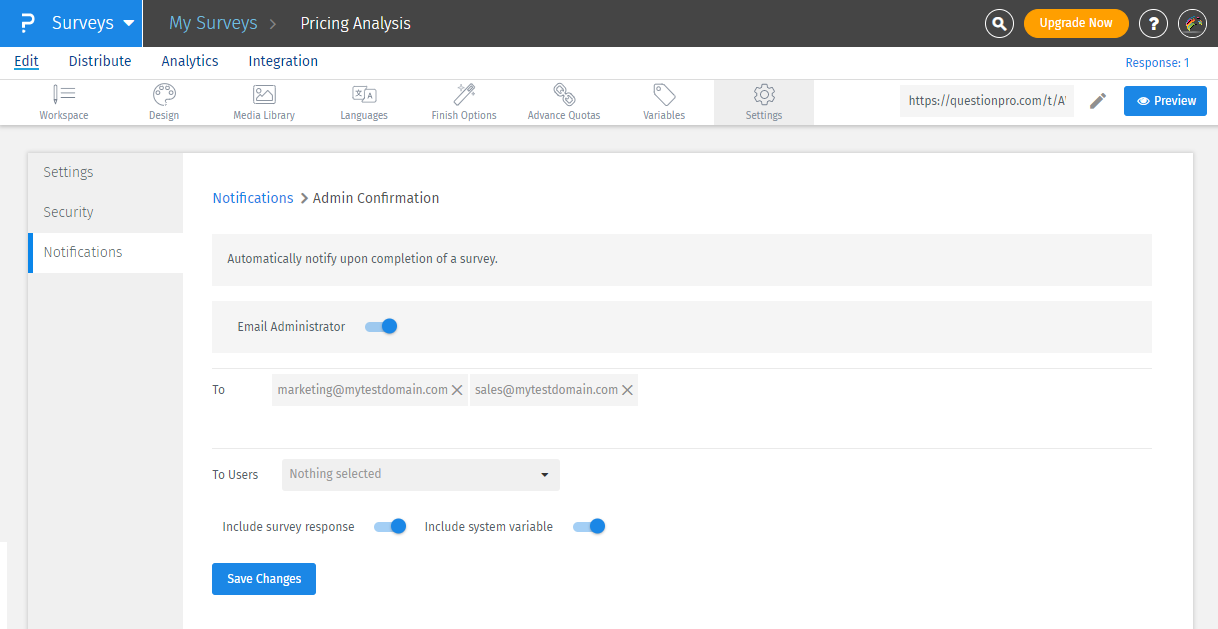Select the Edit tab

(x=27, y=61)
